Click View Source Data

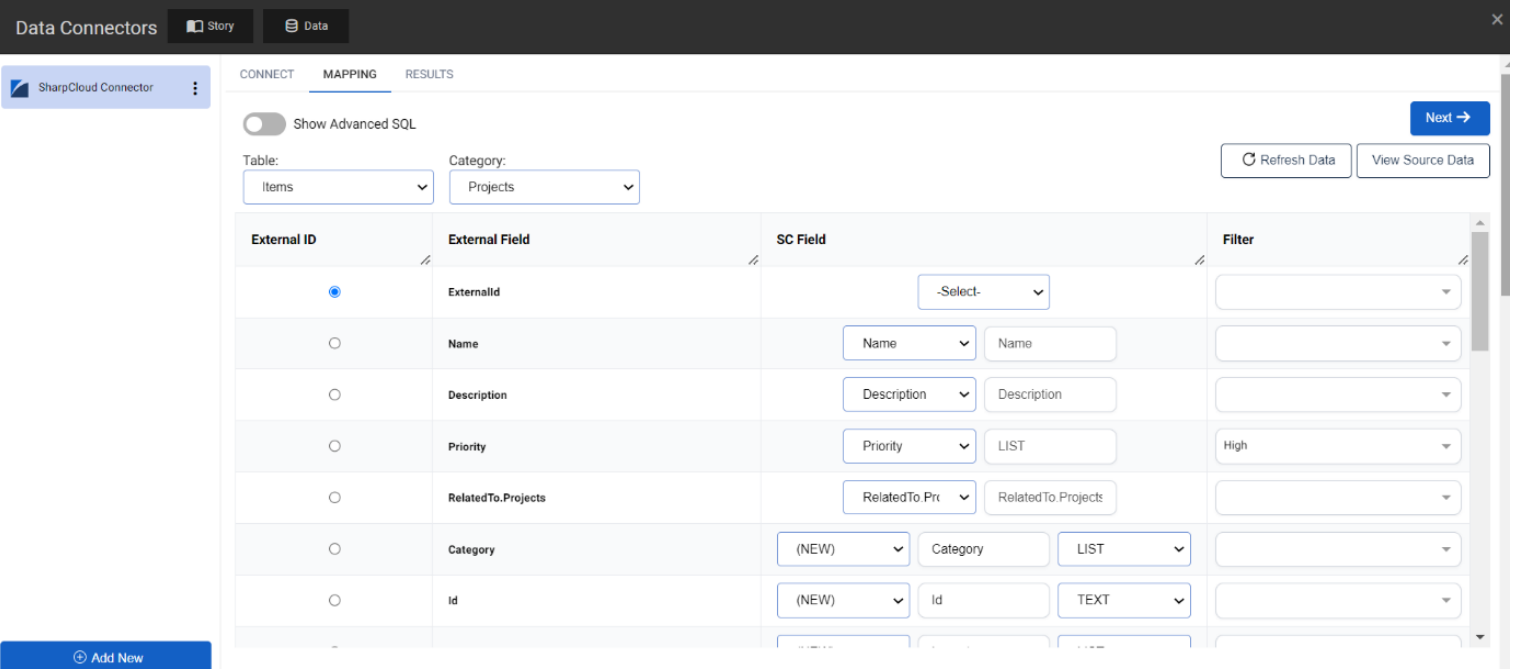[x=1423, y=160]
